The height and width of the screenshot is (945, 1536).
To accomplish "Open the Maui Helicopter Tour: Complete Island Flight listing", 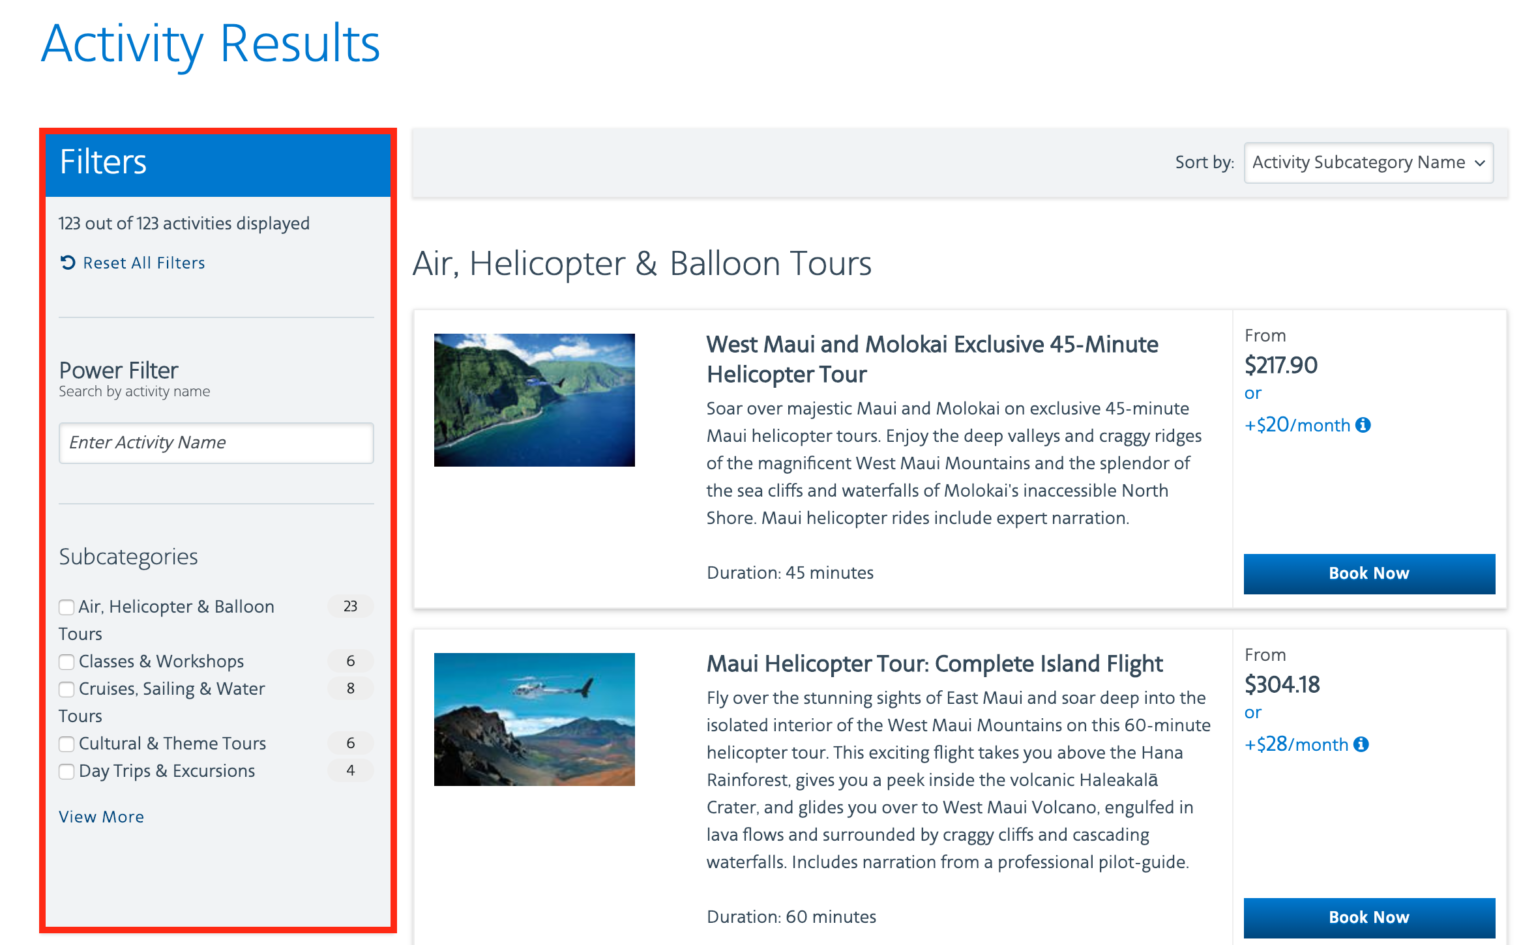I will 934,663.
